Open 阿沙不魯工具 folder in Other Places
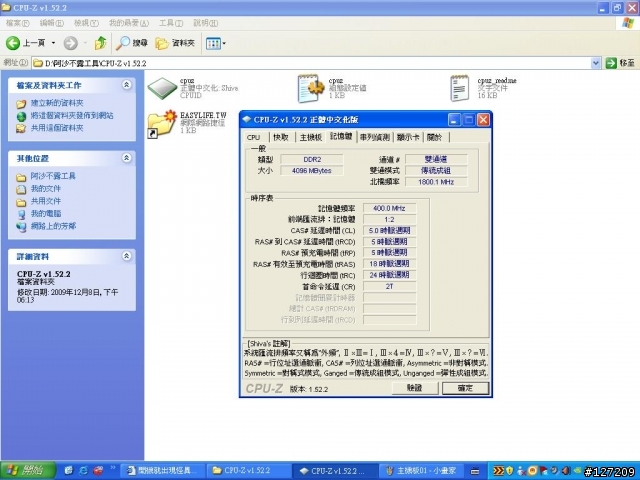640x480 pixels. point(53,176)
